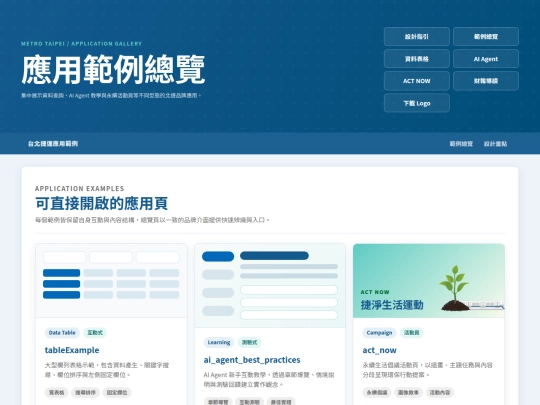Open the 設計指引 button in the header
Screen dimensions: 540x405
(x=417, y=37)
